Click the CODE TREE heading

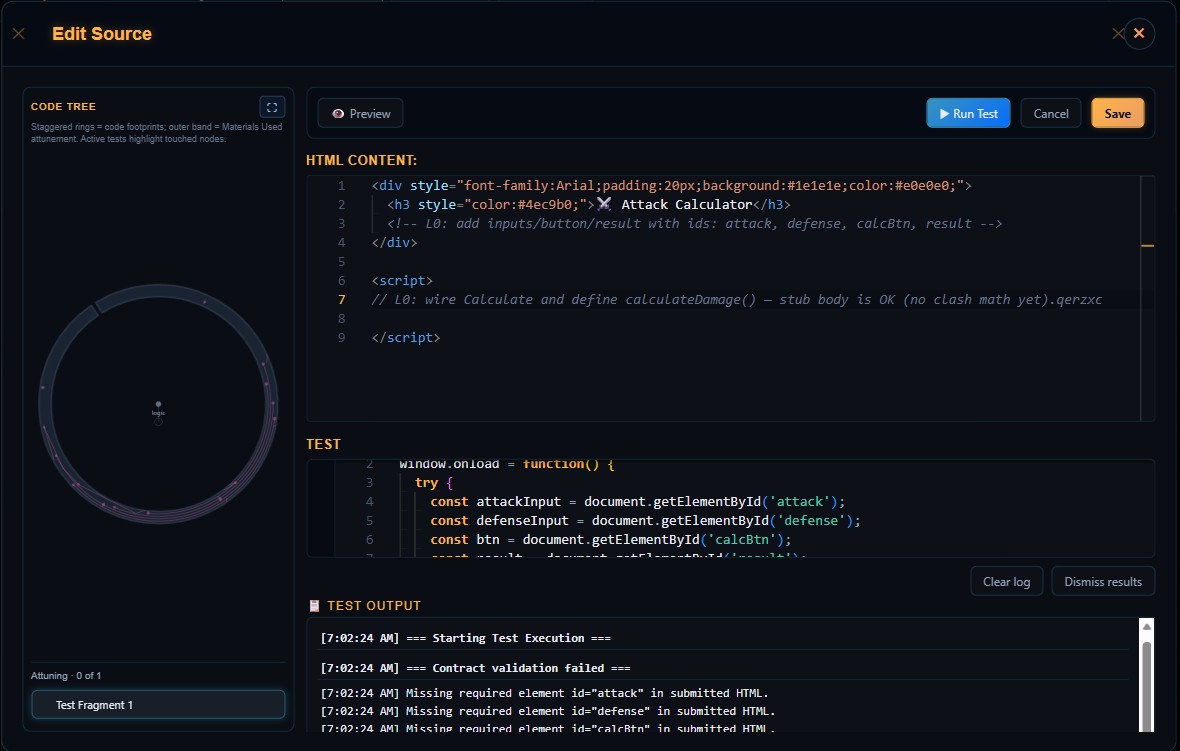click(63, 107)
